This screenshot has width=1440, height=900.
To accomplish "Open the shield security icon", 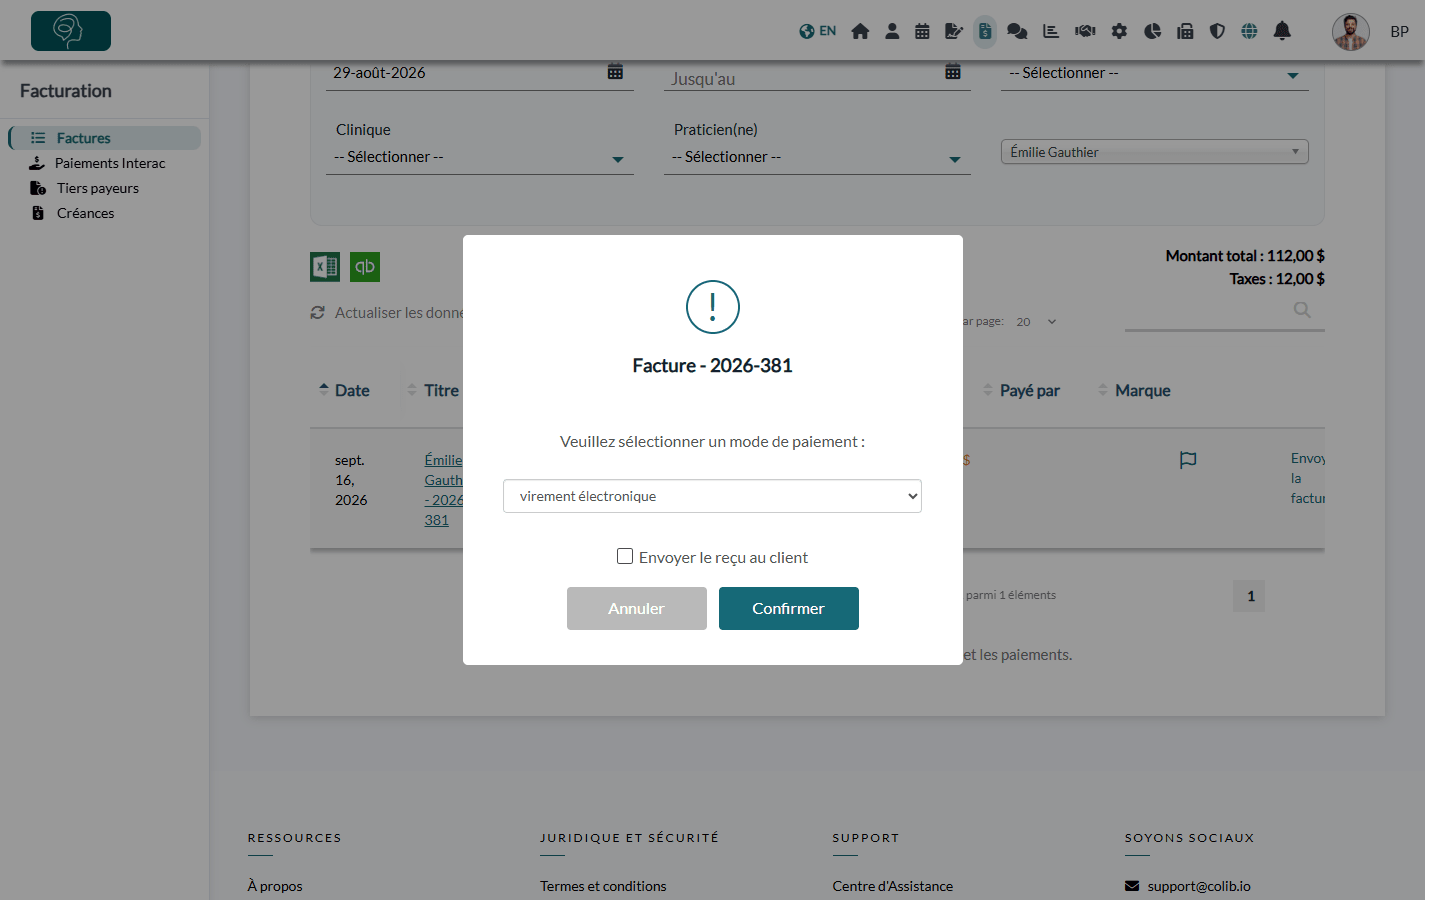I will tap(1217, 31).
